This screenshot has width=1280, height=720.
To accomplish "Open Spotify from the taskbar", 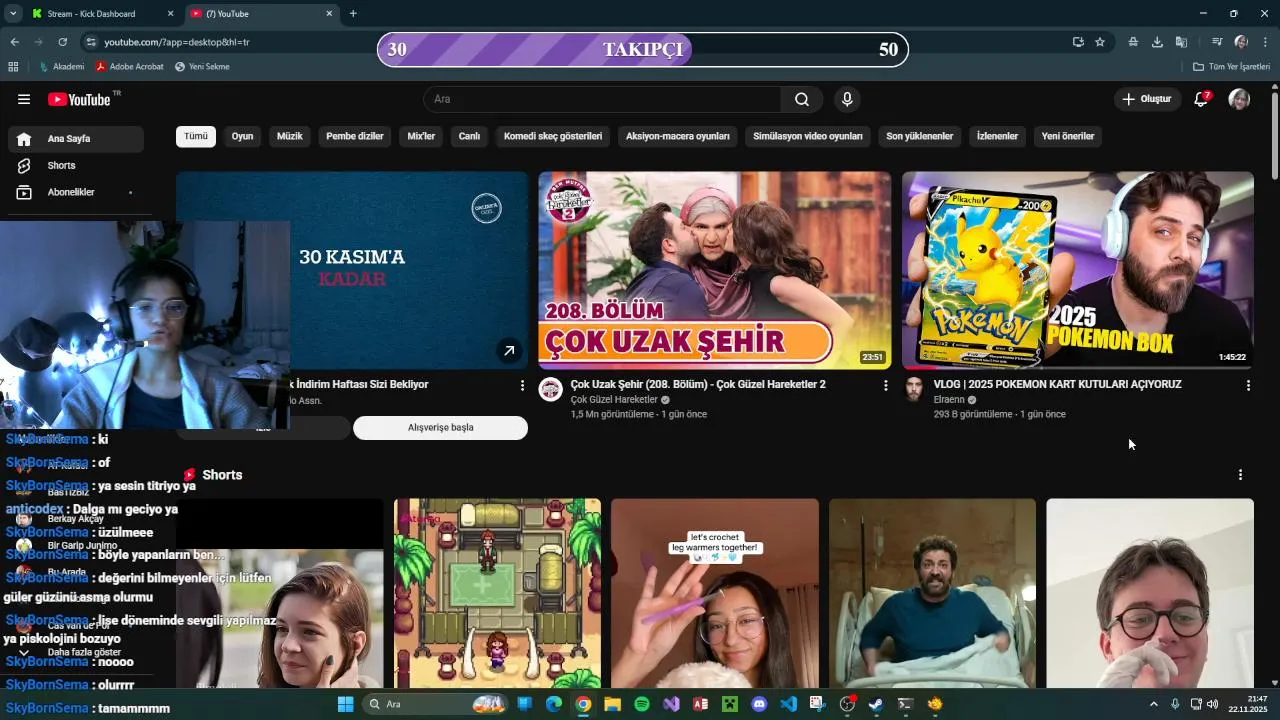I will (642, 704).
